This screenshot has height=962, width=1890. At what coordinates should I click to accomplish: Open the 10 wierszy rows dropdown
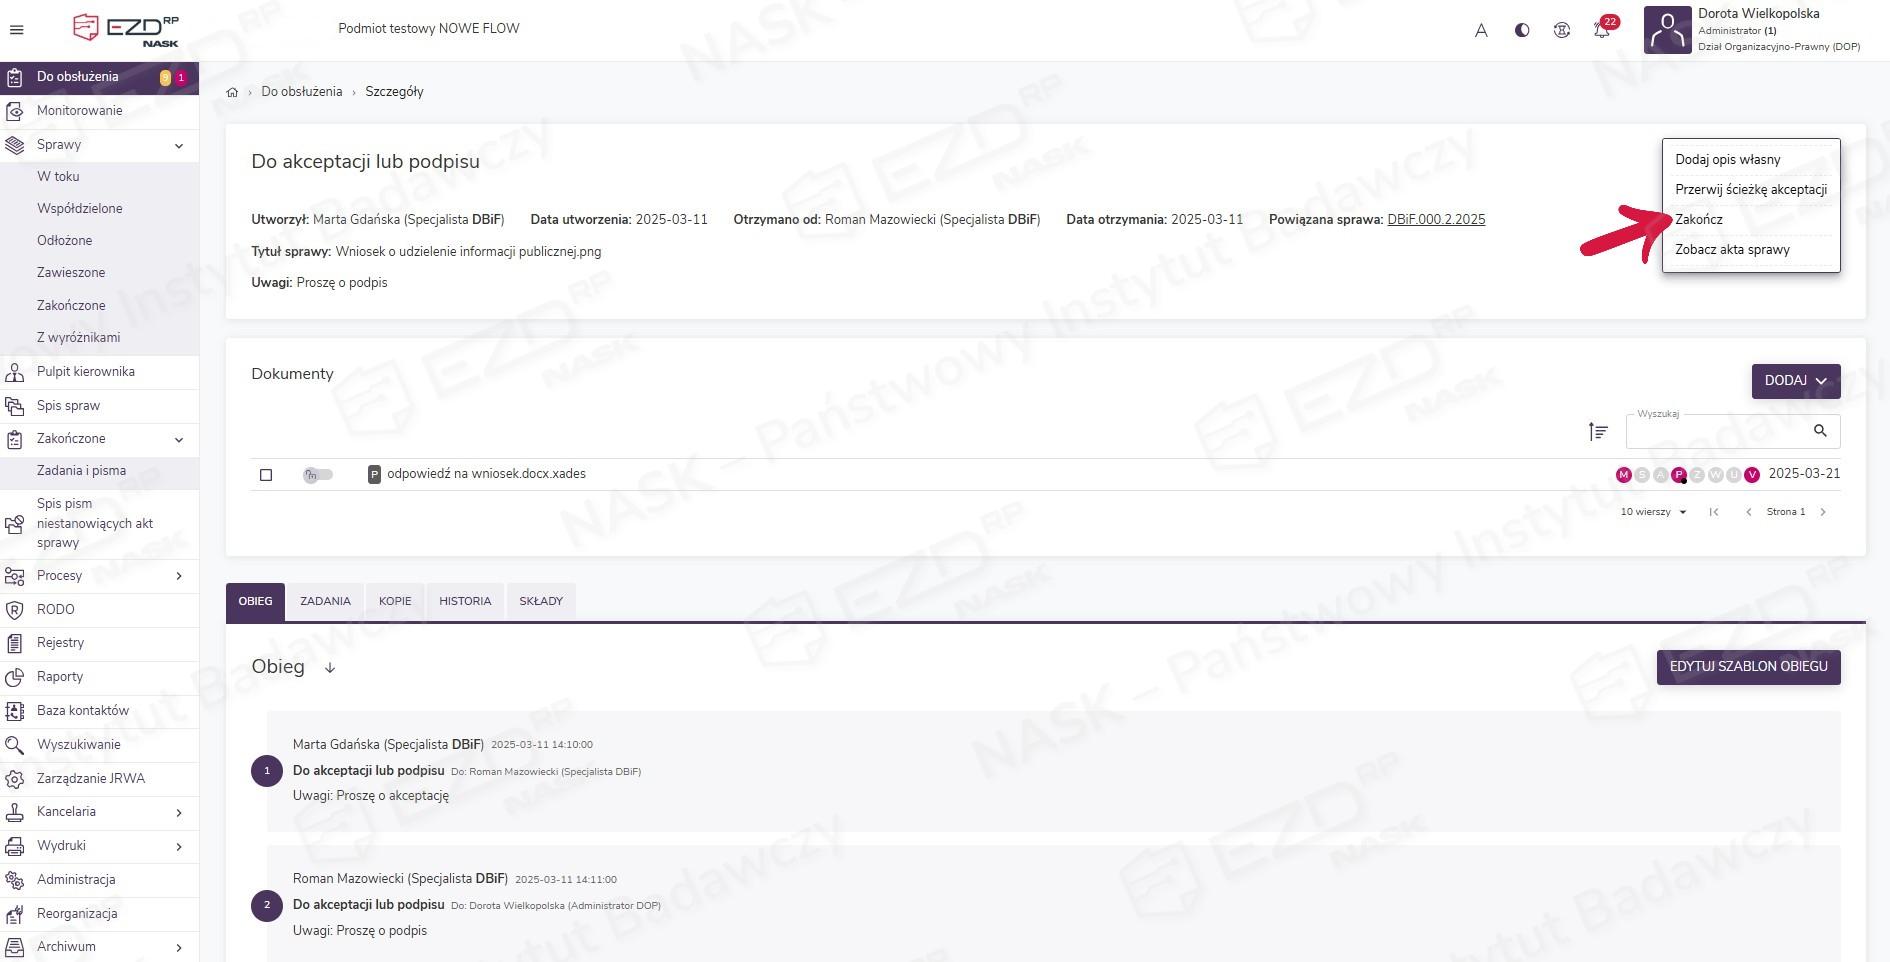[x=1653, y=512]
